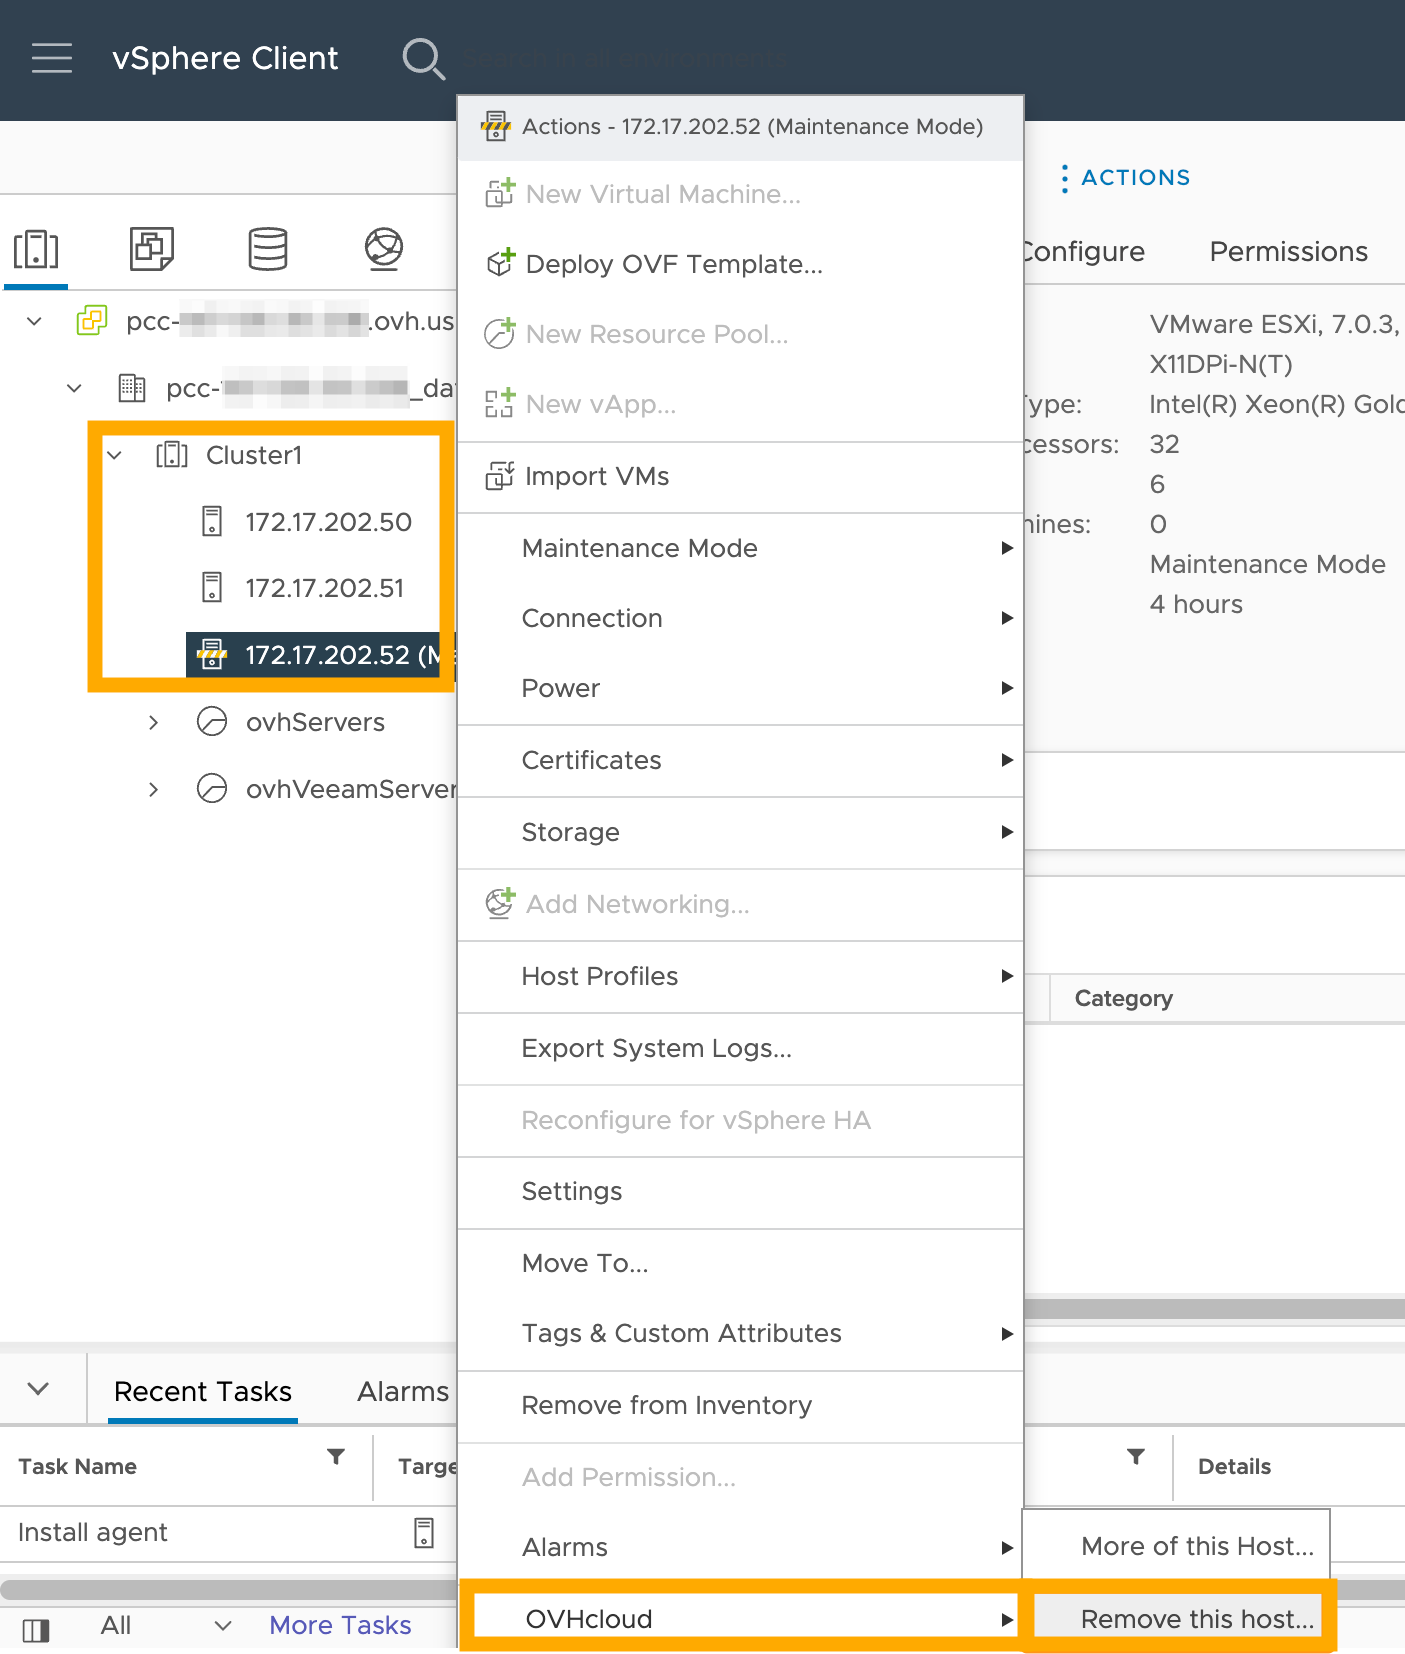The width and height of the screenshot is (1405, 1654).
Task: Click the New Resource Pool icon
Action: pyautogui.click(x=500, y=333)
